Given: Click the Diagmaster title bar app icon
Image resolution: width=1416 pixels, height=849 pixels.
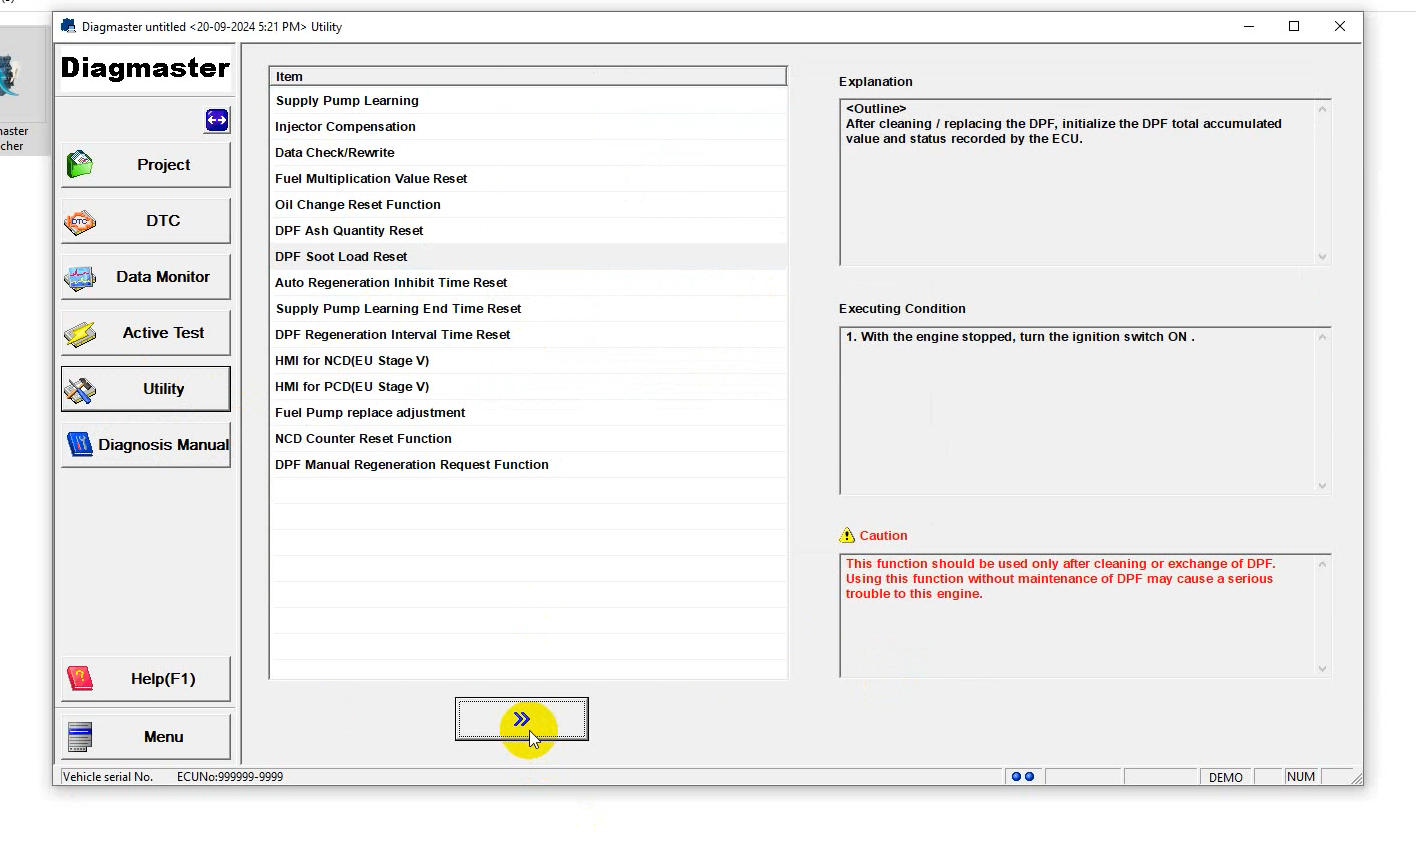Looking at the screenshot, I should (x=68, y=26).
